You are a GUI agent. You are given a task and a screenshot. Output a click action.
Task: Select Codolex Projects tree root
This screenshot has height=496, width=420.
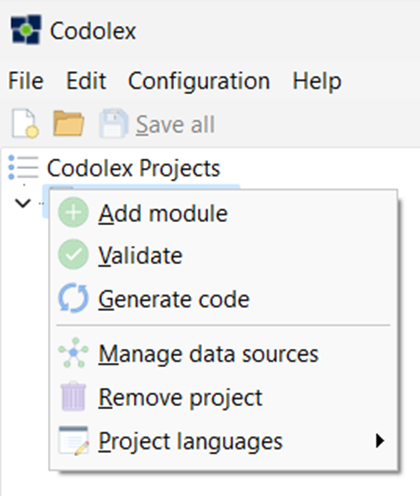pyautogui.click(x=133, y=168)
